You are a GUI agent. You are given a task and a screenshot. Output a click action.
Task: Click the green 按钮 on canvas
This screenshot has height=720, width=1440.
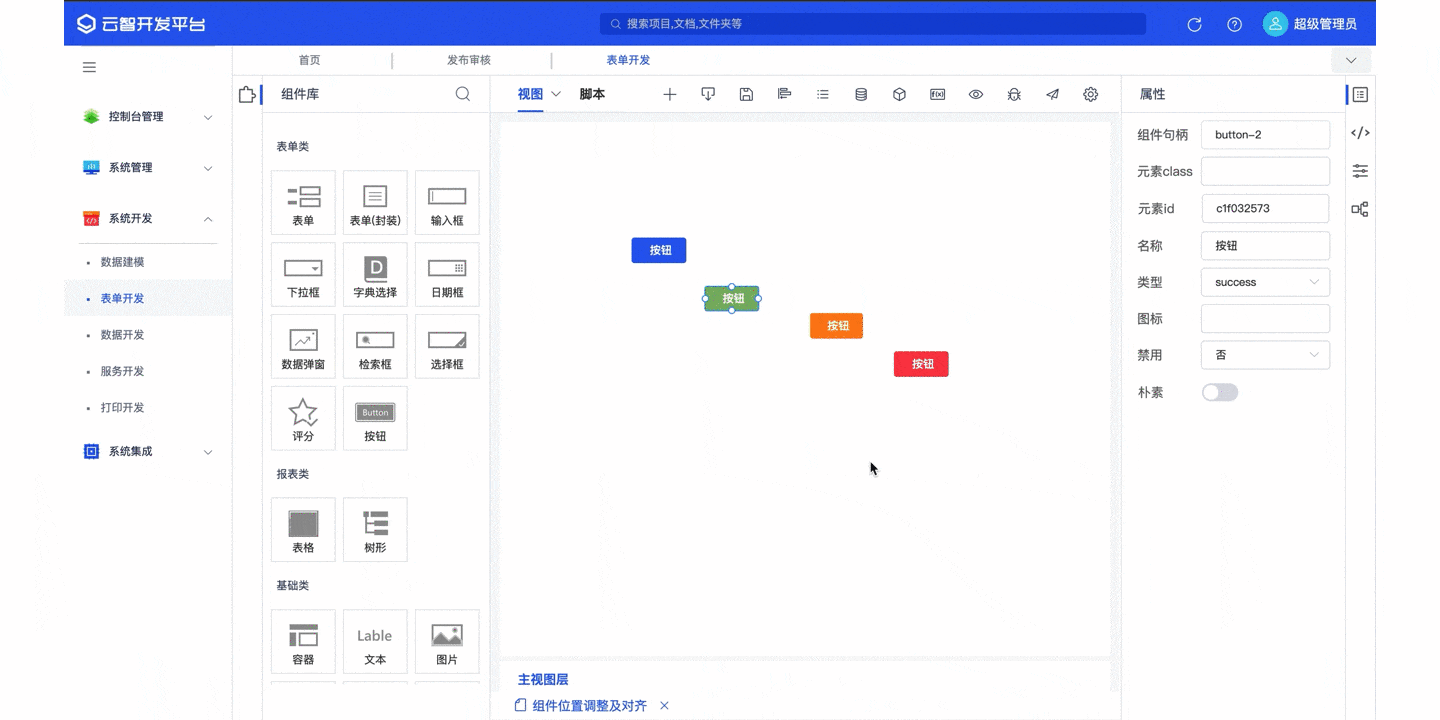click(732, 298)
